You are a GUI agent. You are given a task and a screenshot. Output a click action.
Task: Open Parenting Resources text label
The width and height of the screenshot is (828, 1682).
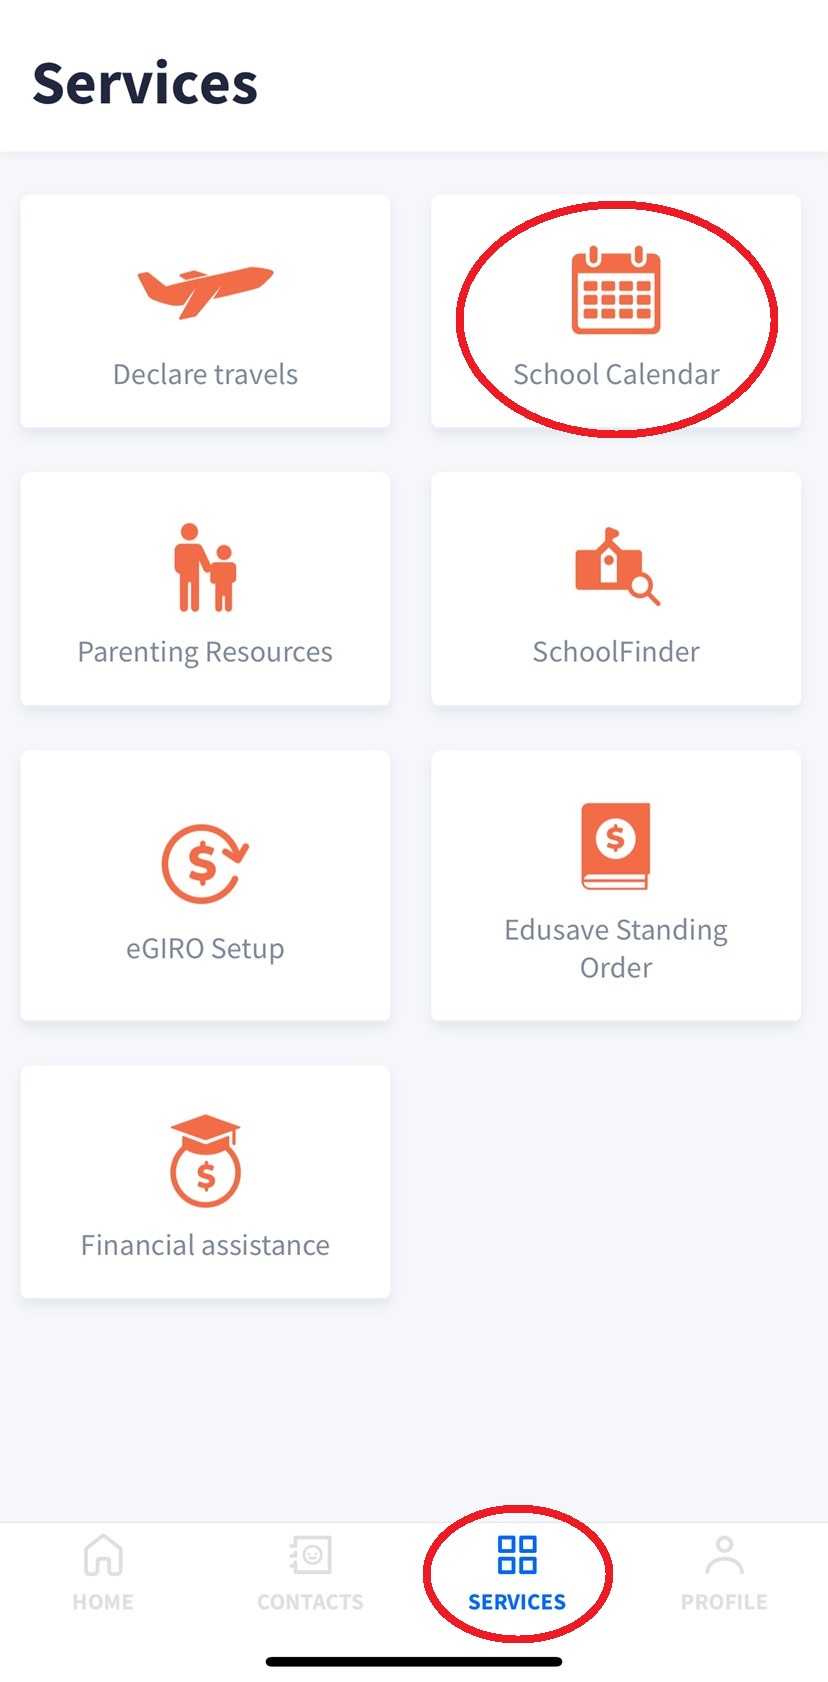pos(205,652)
